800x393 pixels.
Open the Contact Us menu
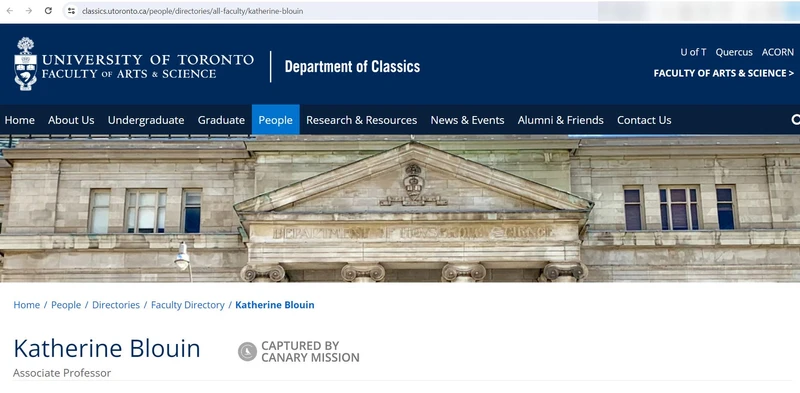click(x=644, y=120)
